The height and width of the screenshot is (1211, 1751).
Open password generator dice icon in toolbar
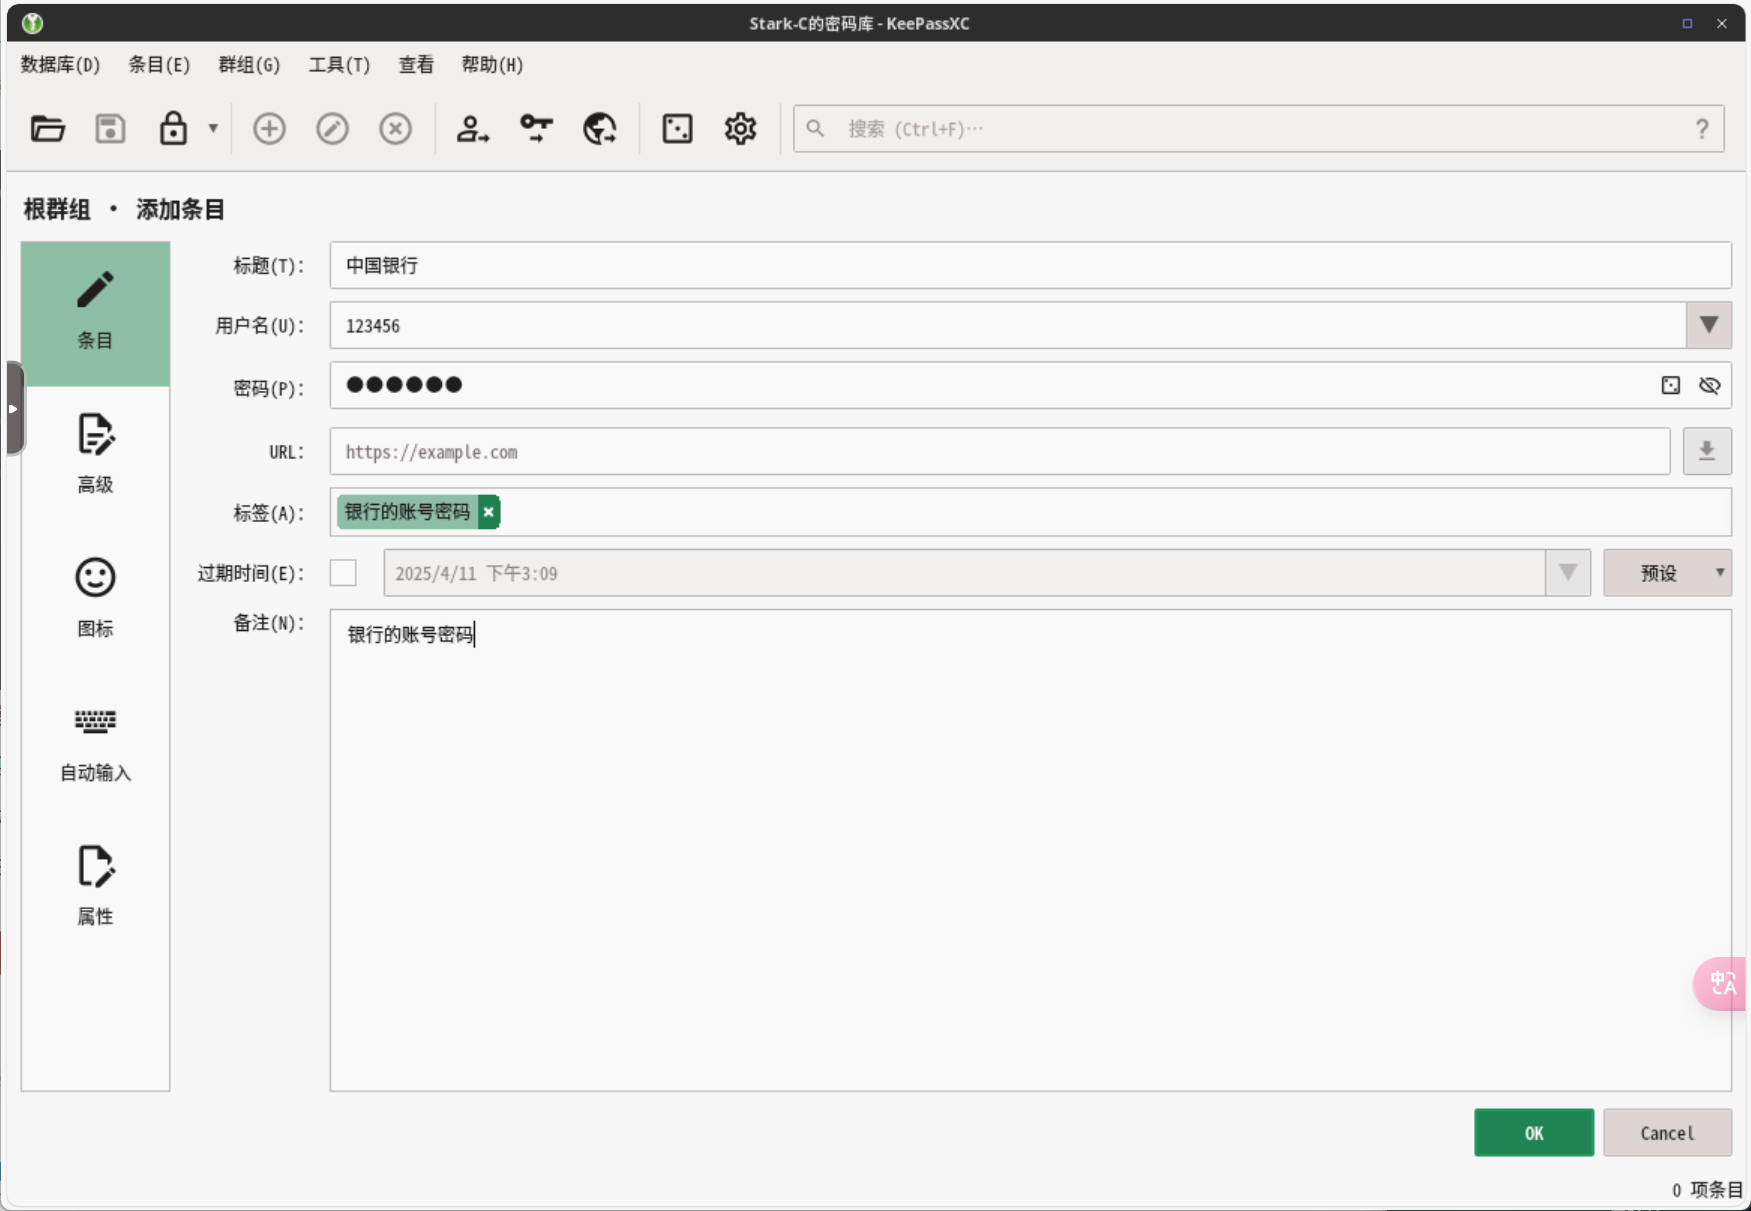(677, 129)
